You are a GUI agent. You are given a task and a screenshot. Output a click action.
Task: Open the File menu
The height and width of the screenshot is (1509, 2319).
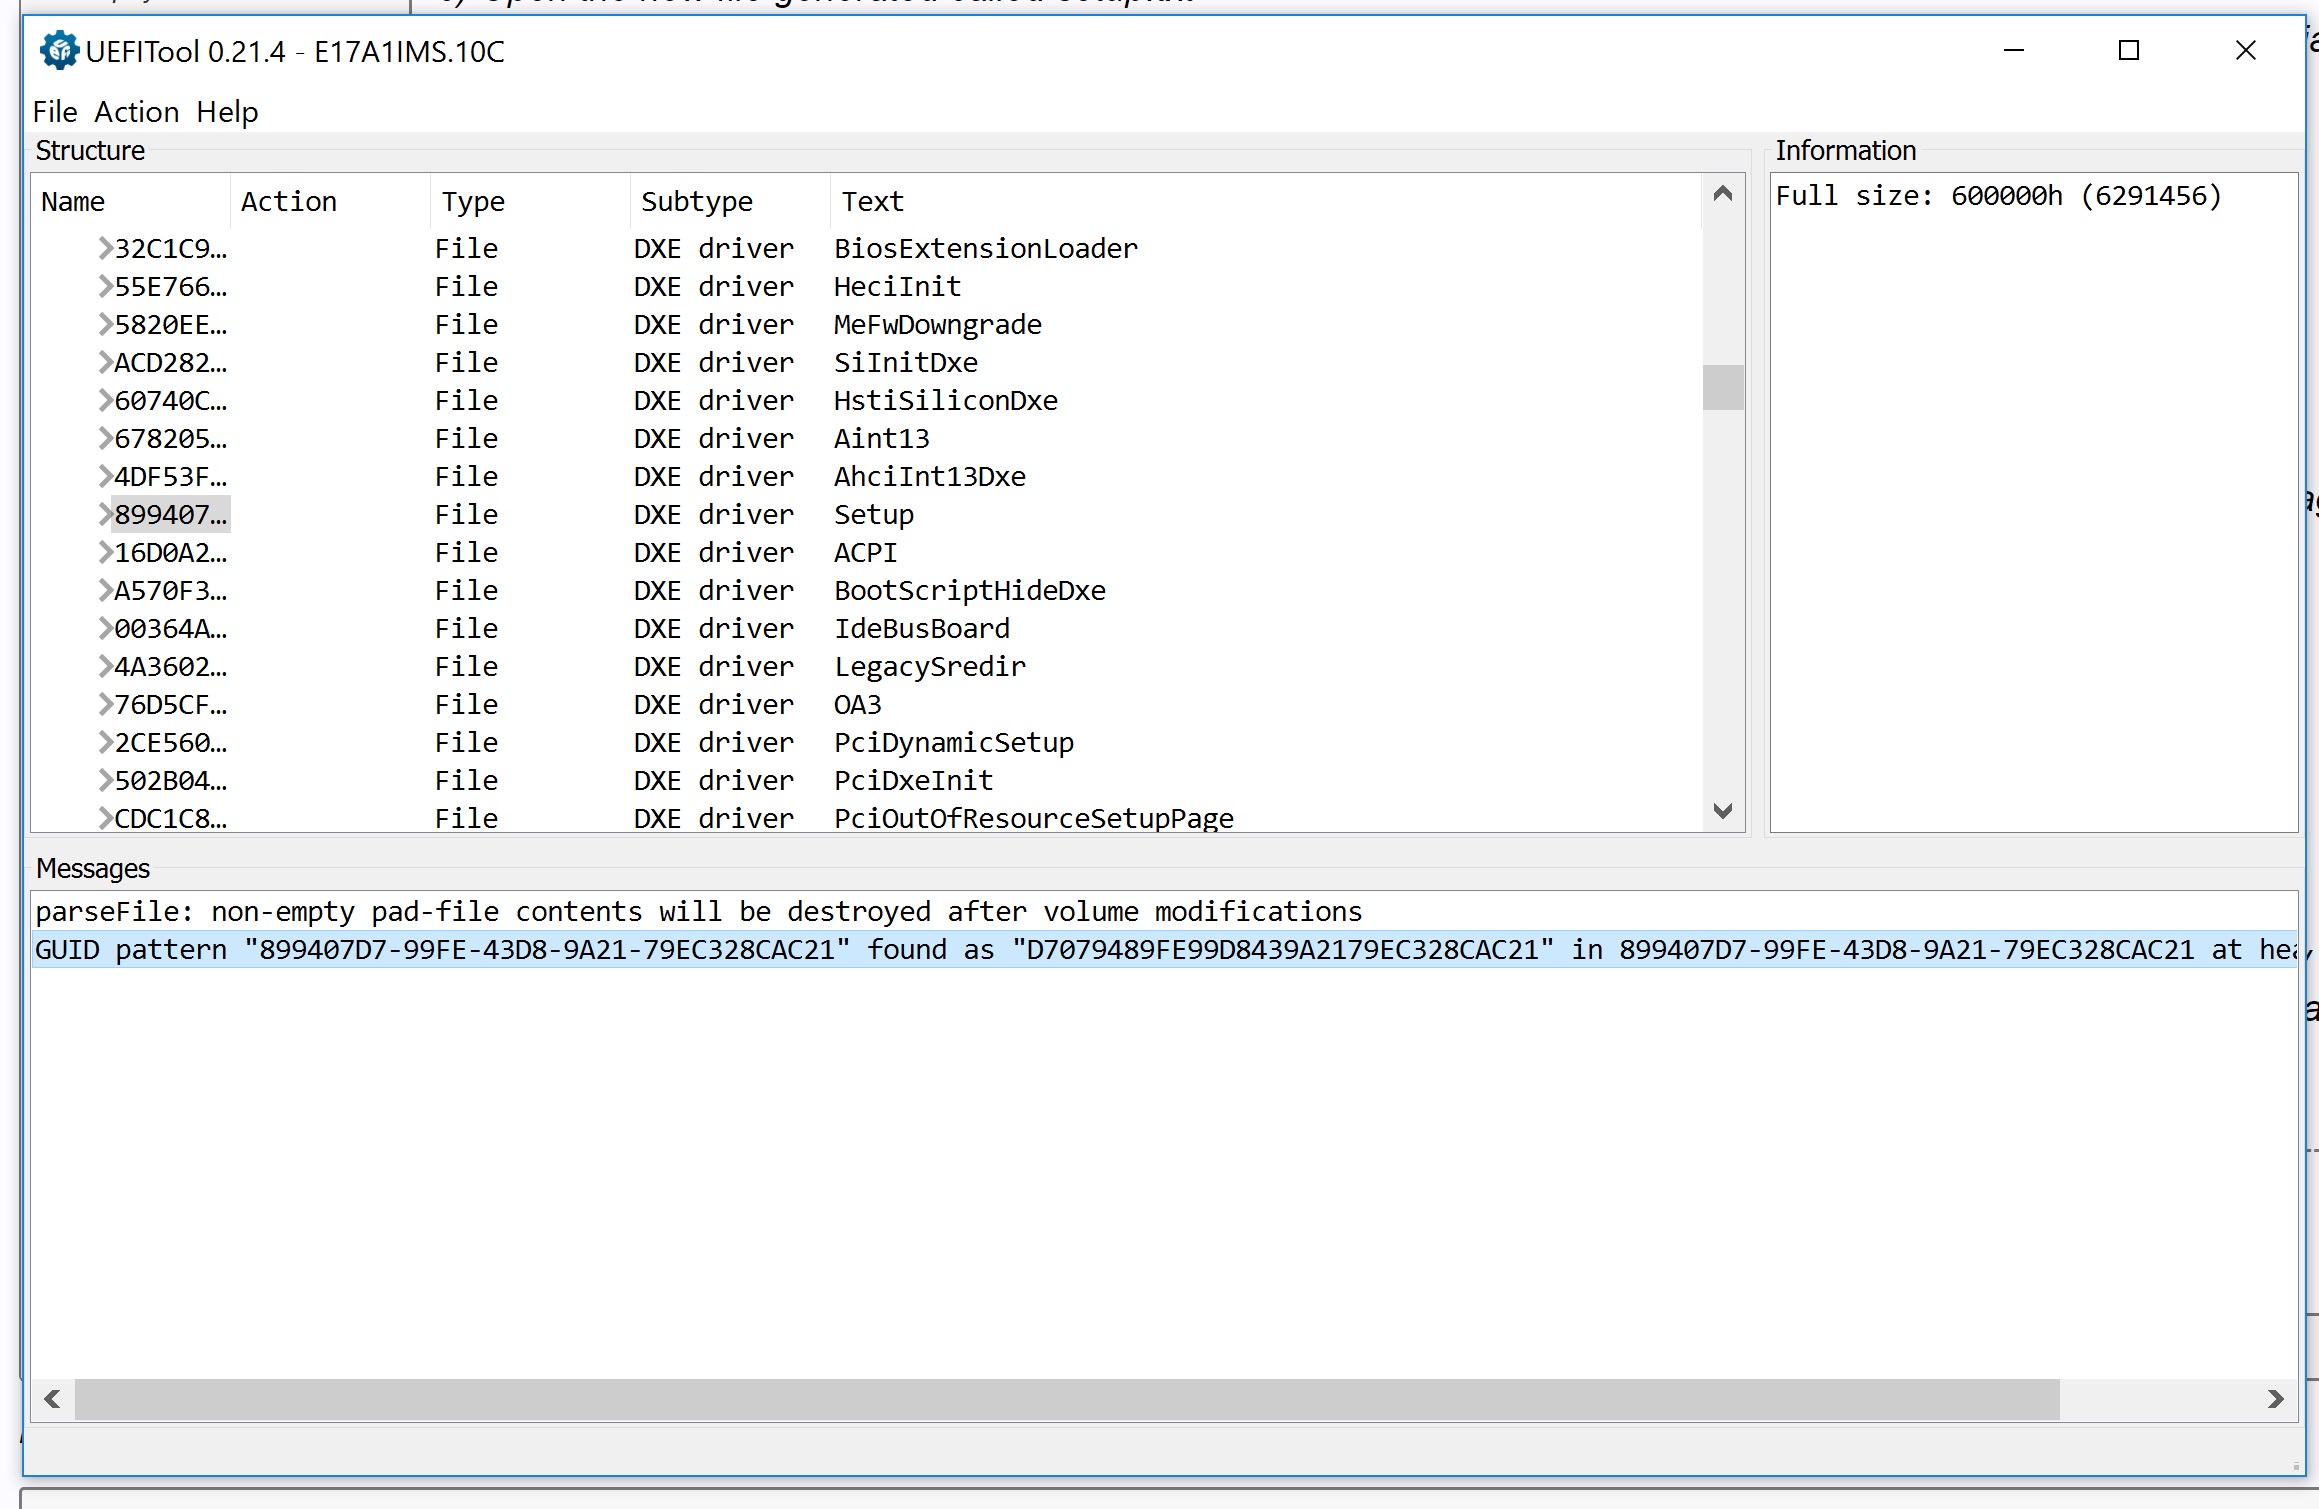(x=55, y=112)
